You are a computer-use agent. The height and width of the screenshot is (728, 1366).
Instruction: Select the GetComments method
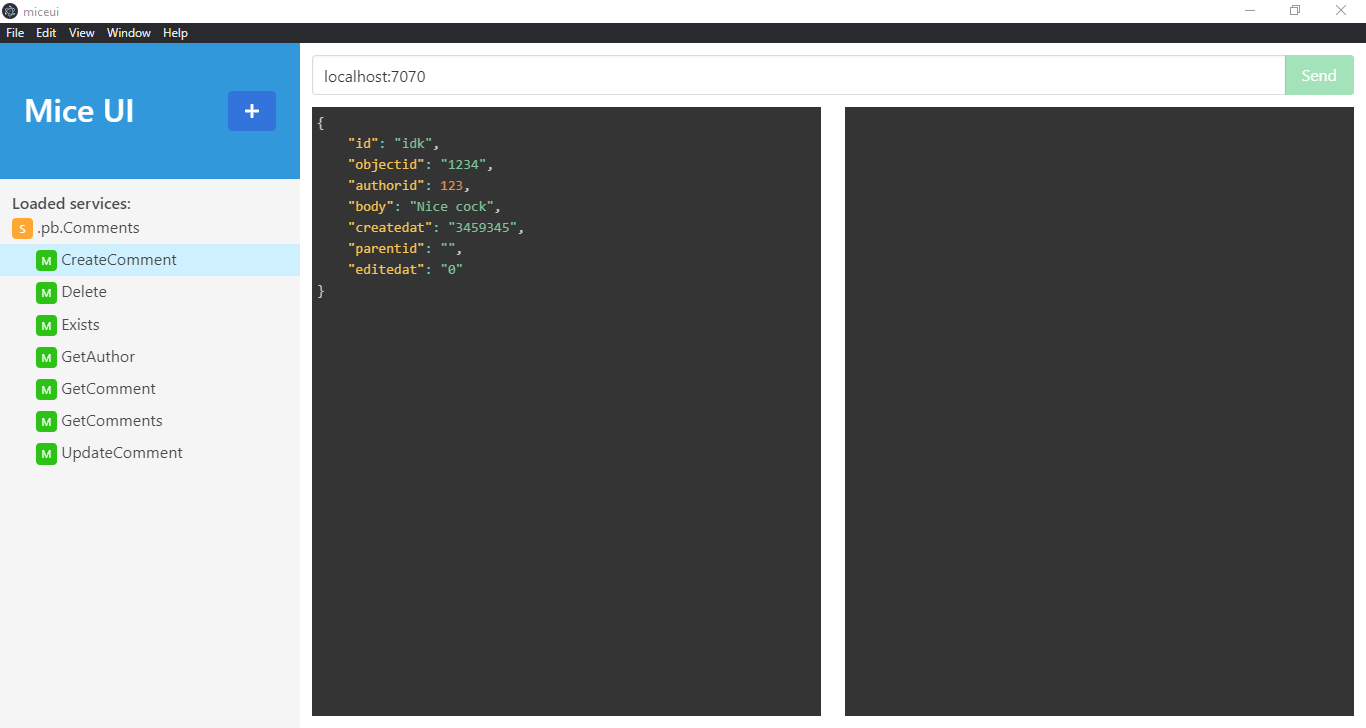[x=112, y=421]
